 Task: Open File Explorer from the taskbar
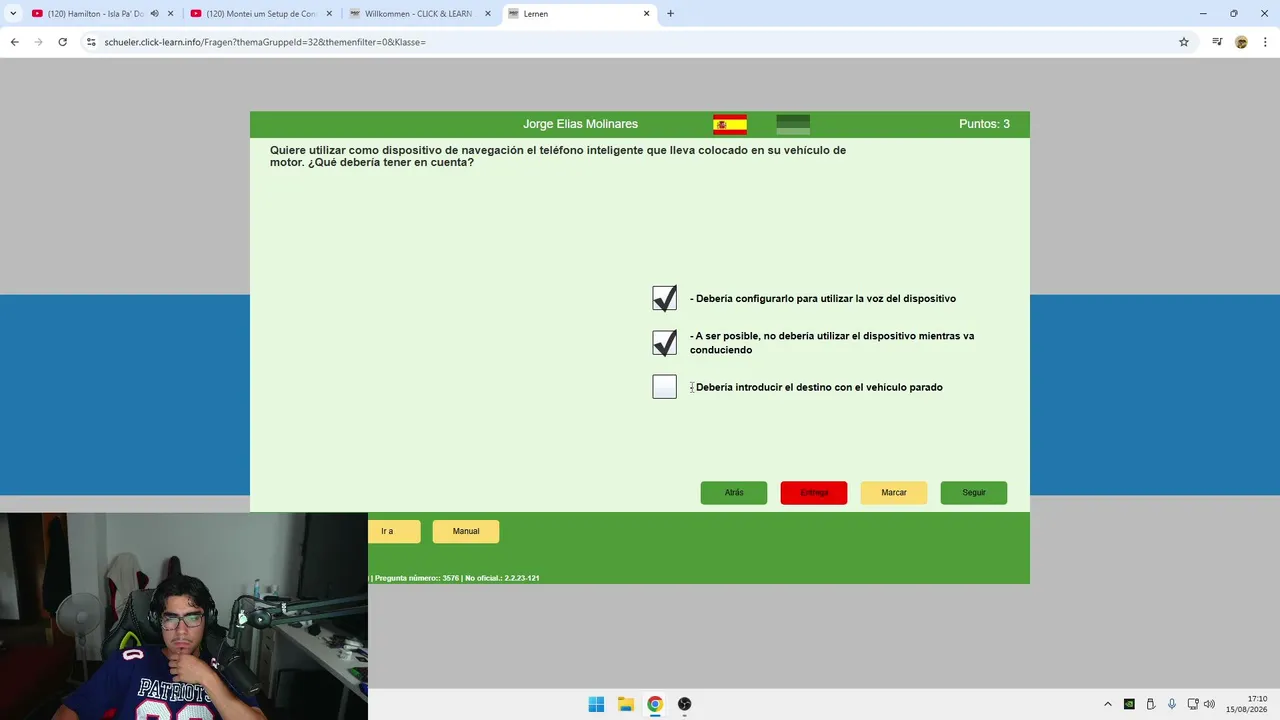pos(626,704)
